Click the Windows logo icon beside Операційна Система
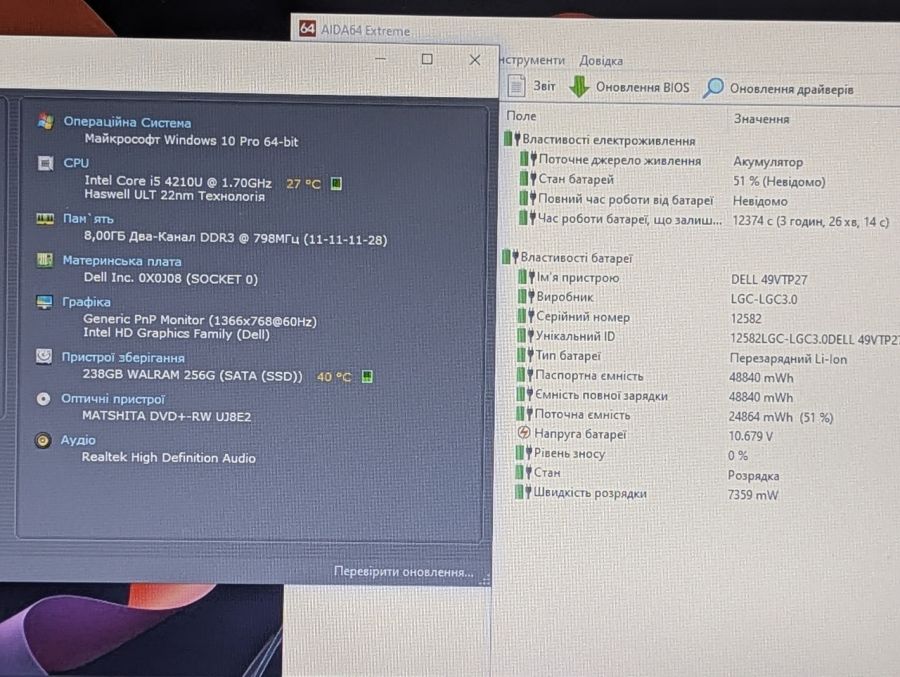The image size is (900, 677). click(45, 122)
